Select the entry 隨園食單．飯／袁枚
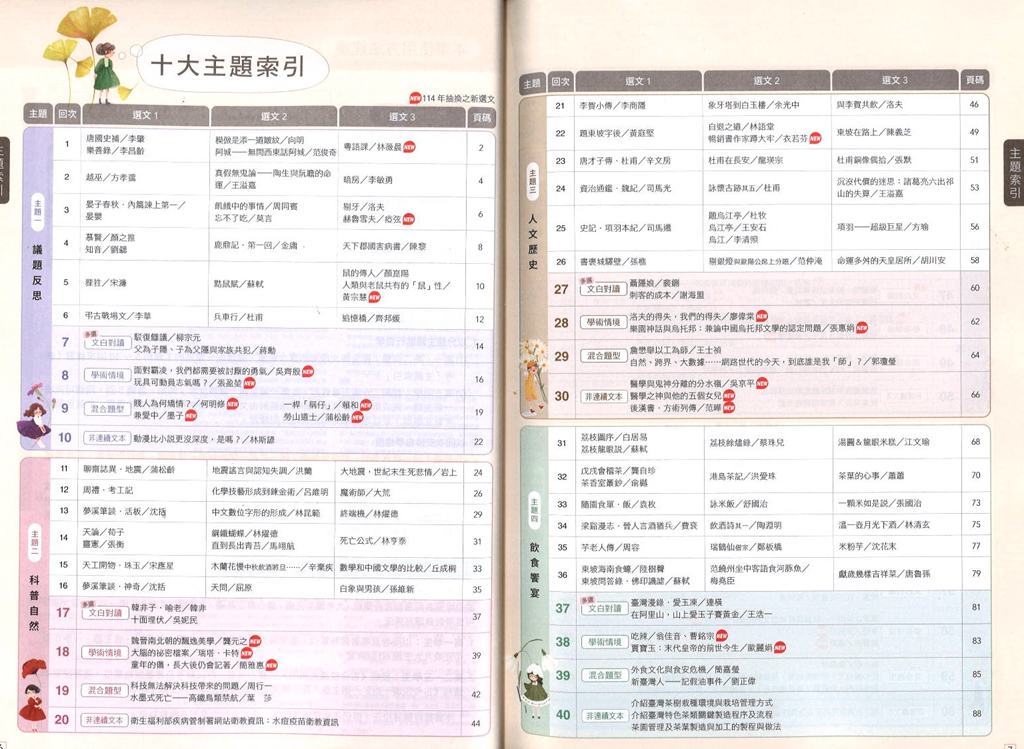This screenshot has width=1024, height=749. [x=618, y=505]
